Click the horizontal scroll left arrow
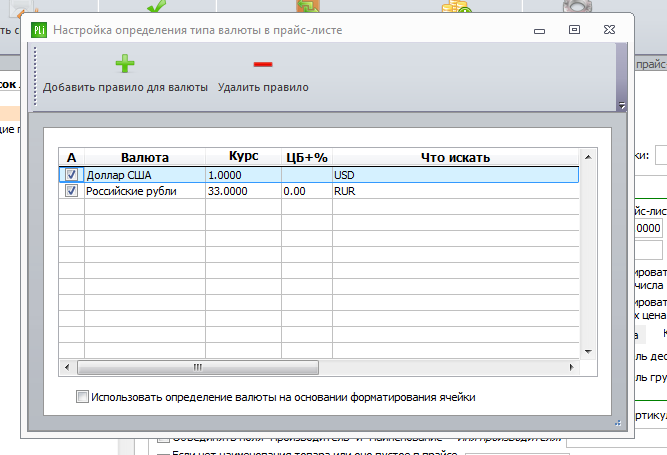 (x=67, y=367)
